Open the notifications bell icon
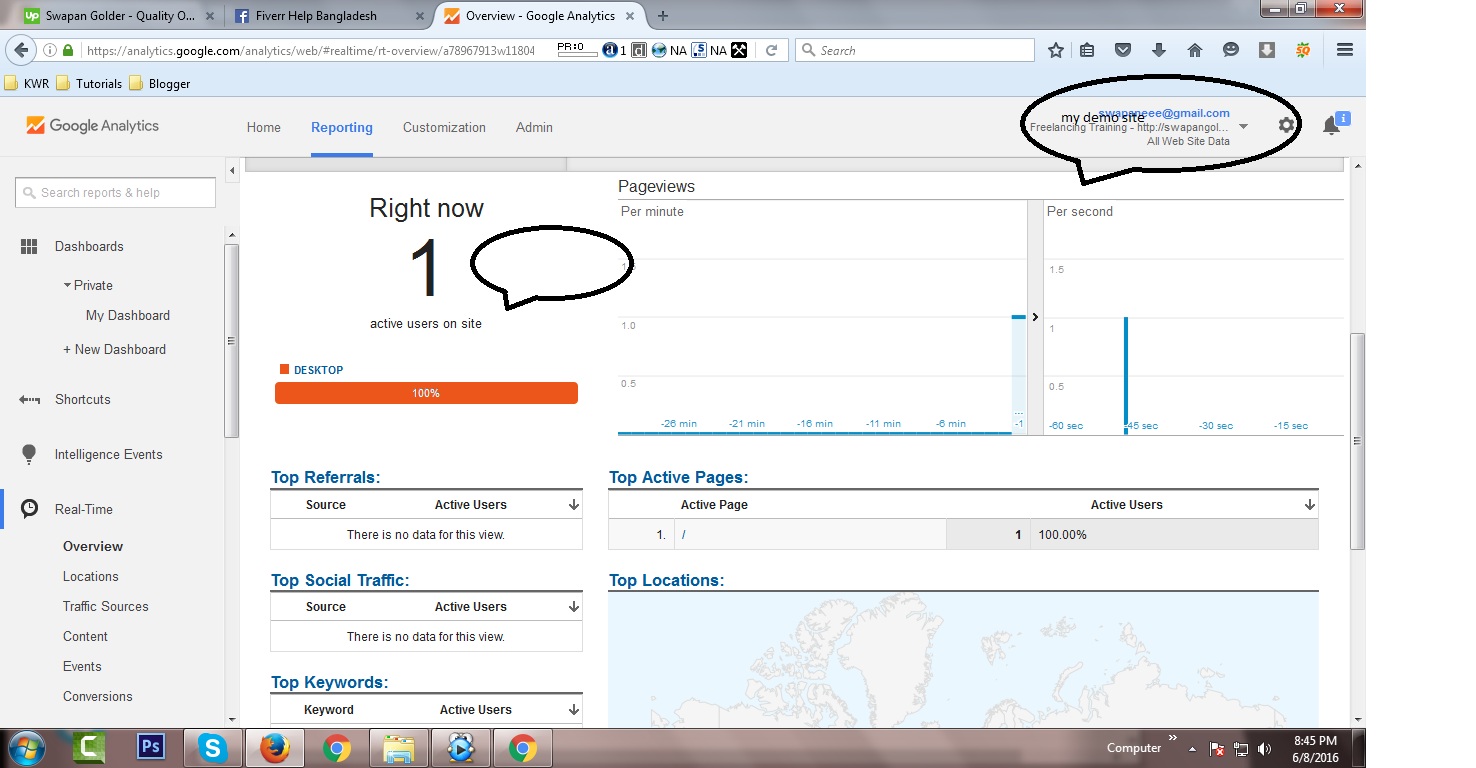The width and height of the screenshot is (1476, 768). click(1331, 126)
